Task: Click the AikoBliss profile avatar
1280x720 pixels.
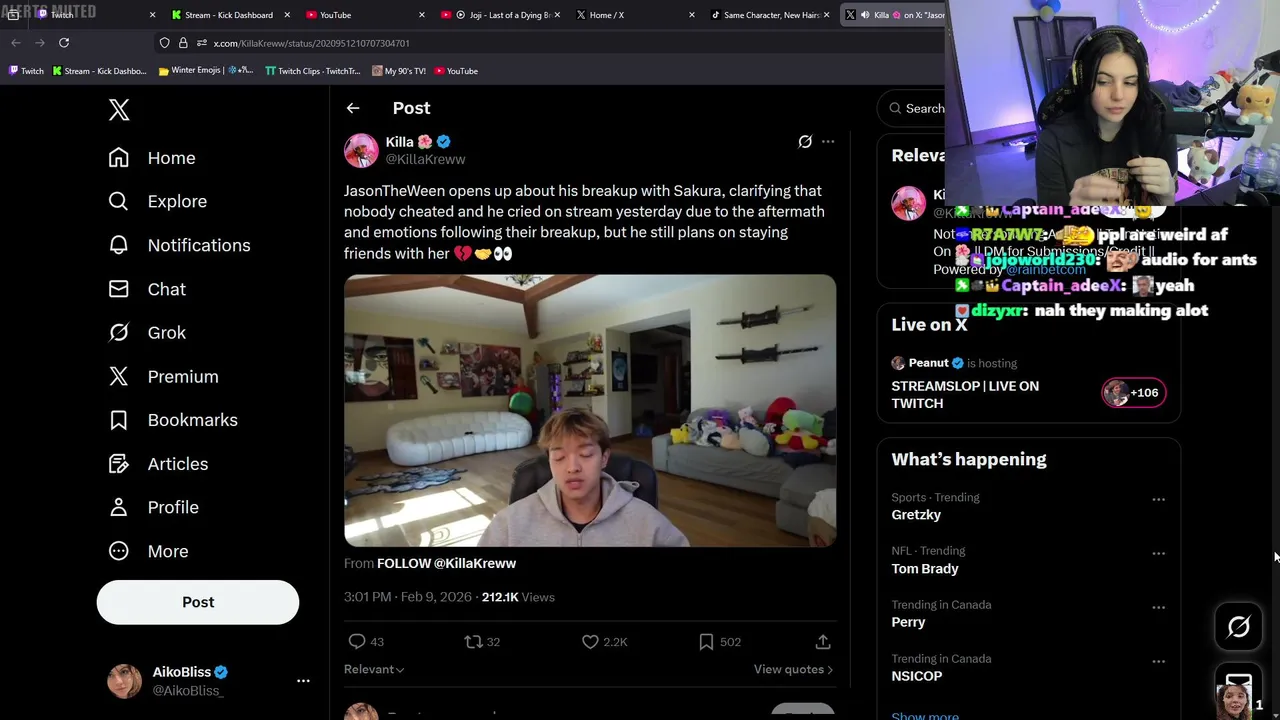Action: (125, 681)
